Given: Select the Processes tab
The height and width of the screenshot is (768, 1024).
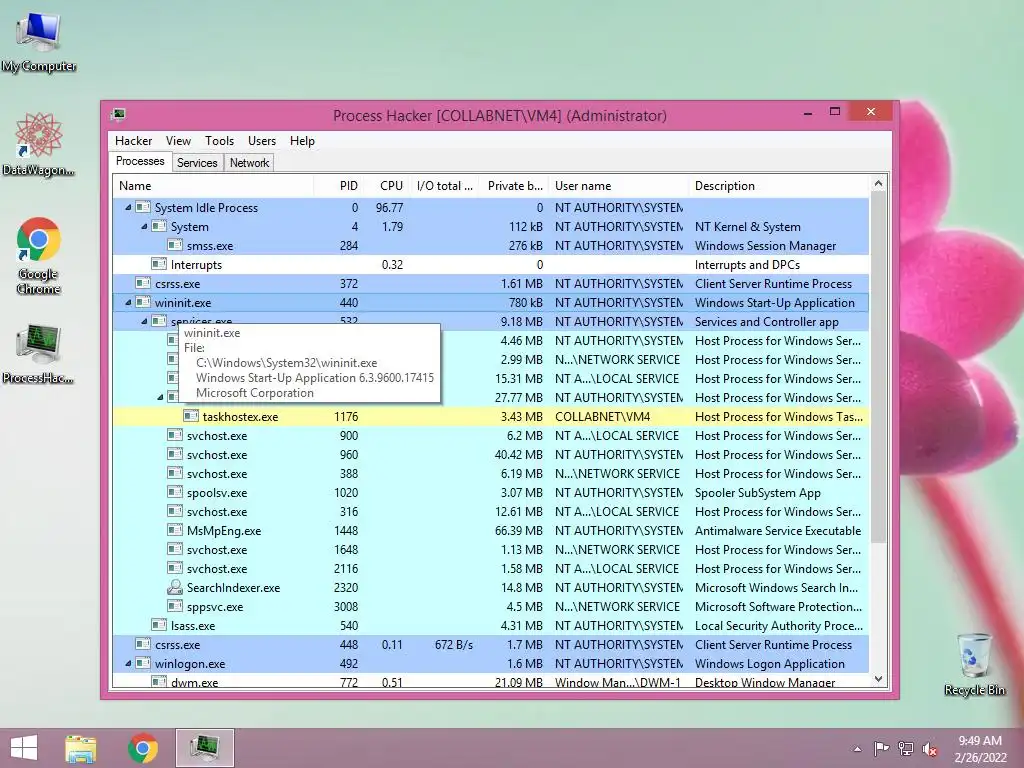Looking at the screenshot, I should point(140,161).
